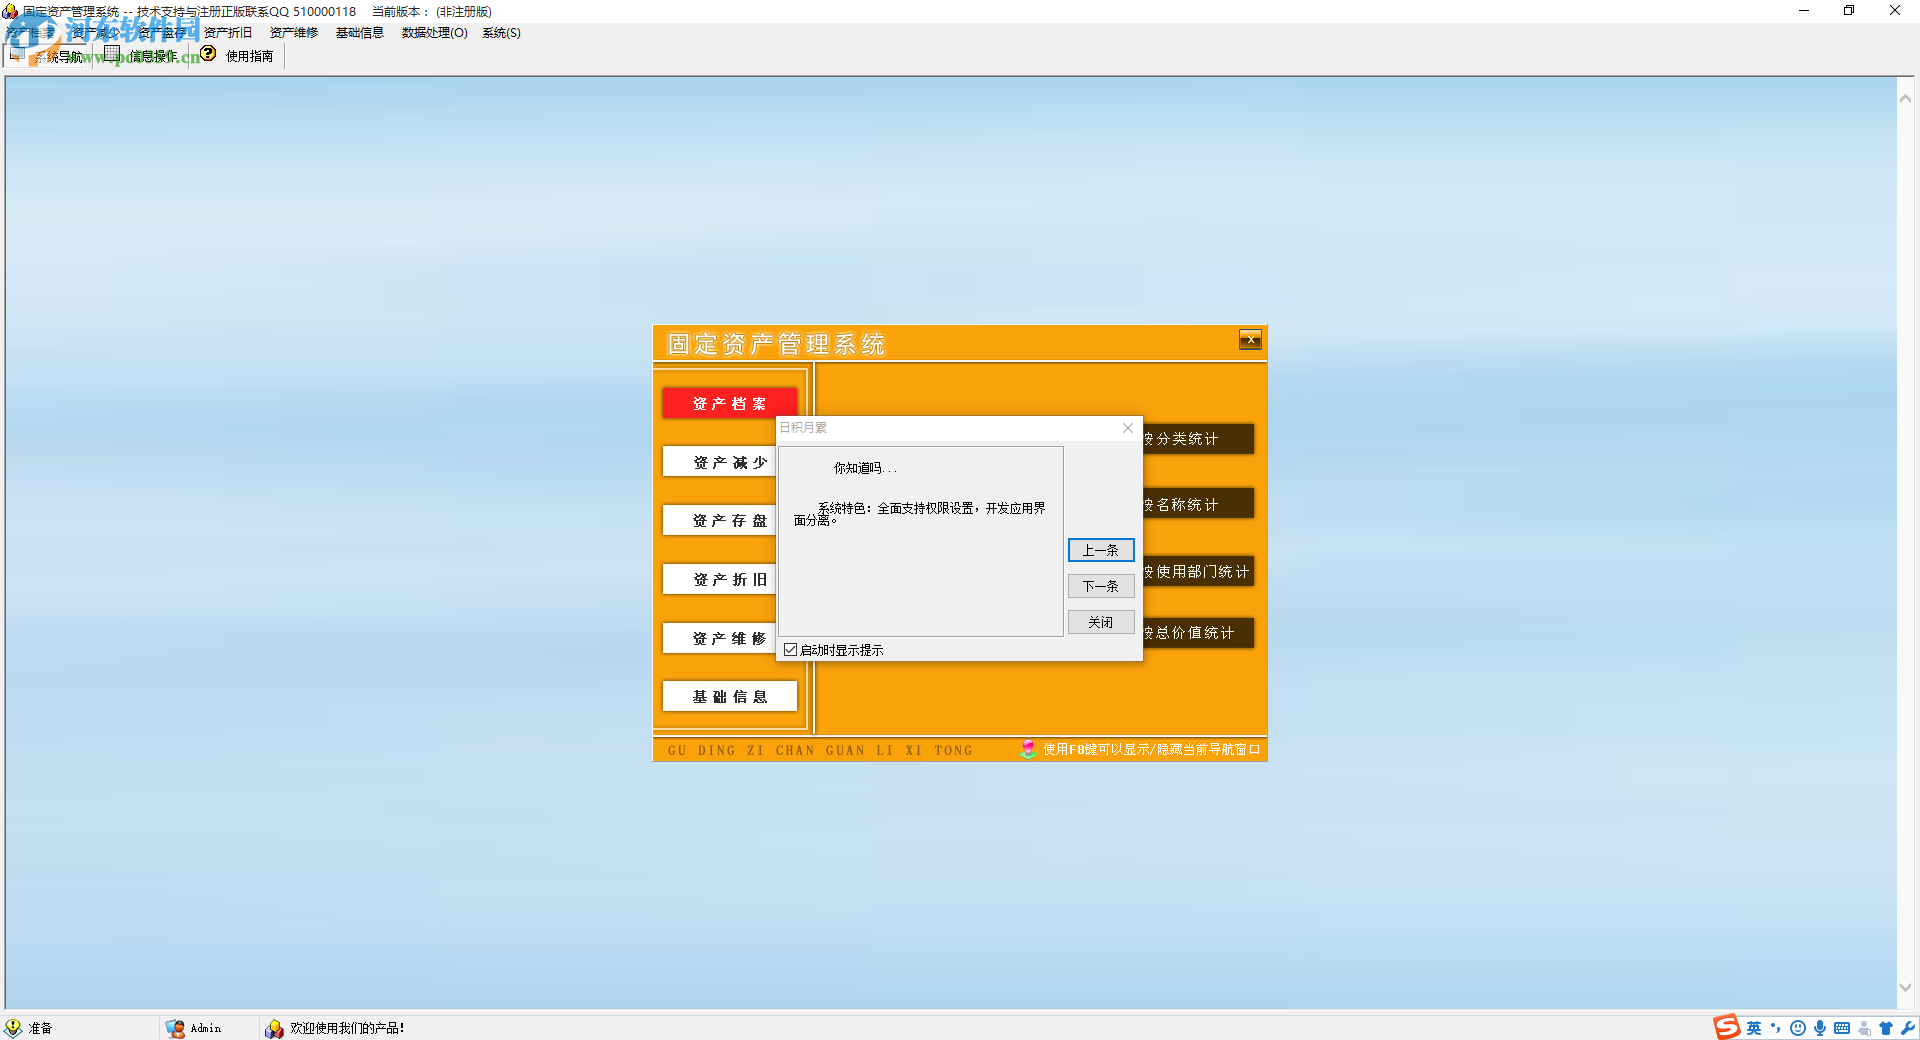Show the next tip with 下一条

tap(1101, 586)
